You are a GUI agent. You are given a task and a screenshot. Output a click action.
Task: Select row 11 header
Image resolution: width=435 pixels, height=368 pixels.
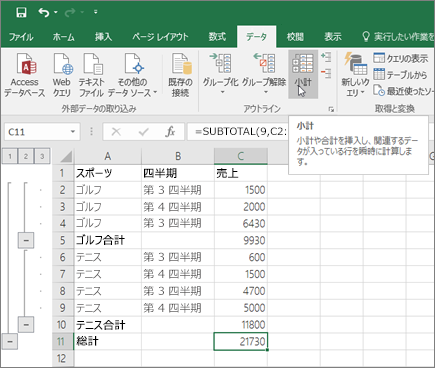pos(63,341)
